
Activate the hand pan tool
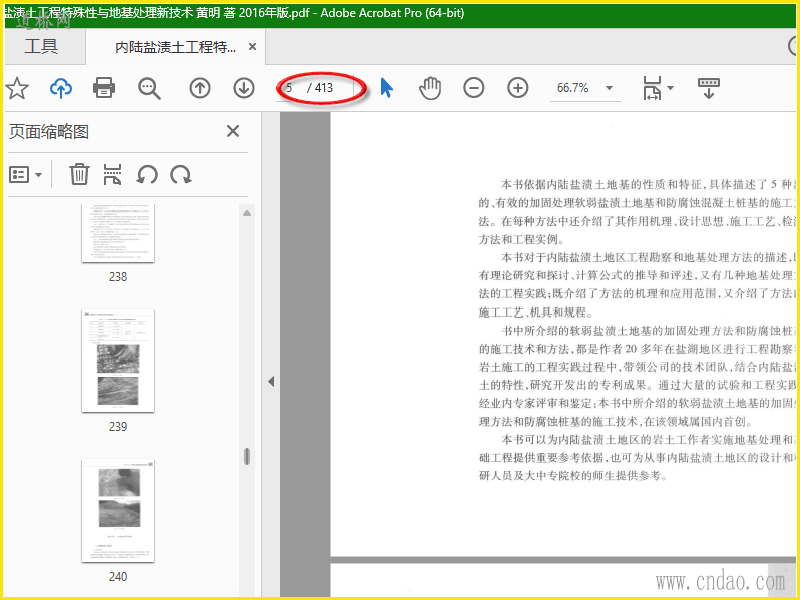pos(430,88)
